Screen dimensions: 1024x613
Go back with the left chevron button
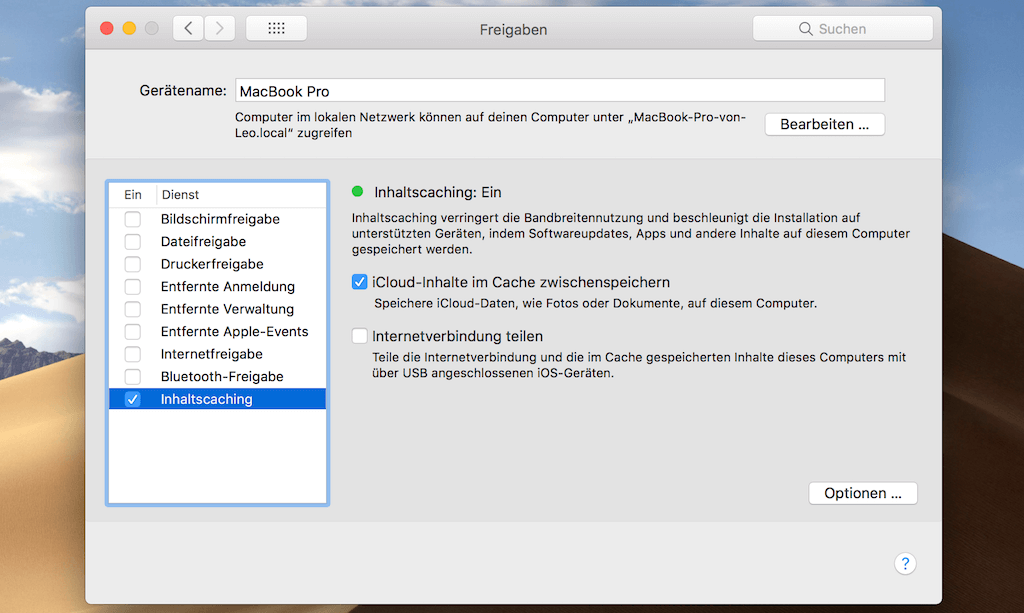(x=188, y=28)
